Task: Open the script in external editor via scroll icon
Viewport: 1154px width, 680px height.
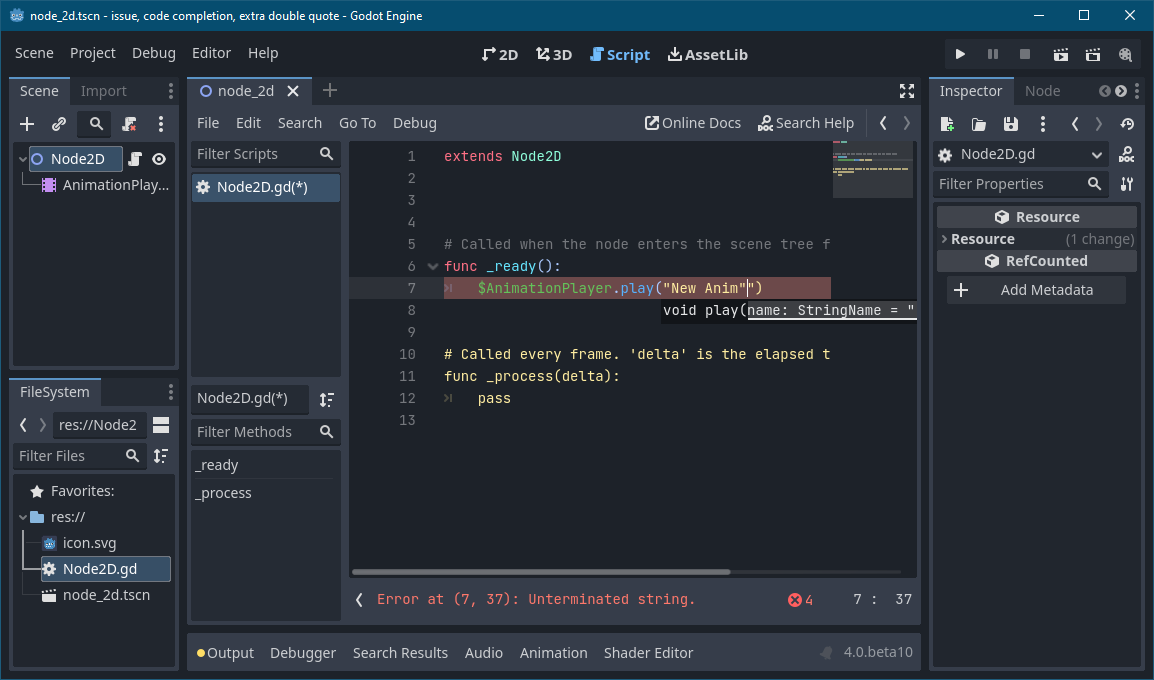Action: click(134, 158)
